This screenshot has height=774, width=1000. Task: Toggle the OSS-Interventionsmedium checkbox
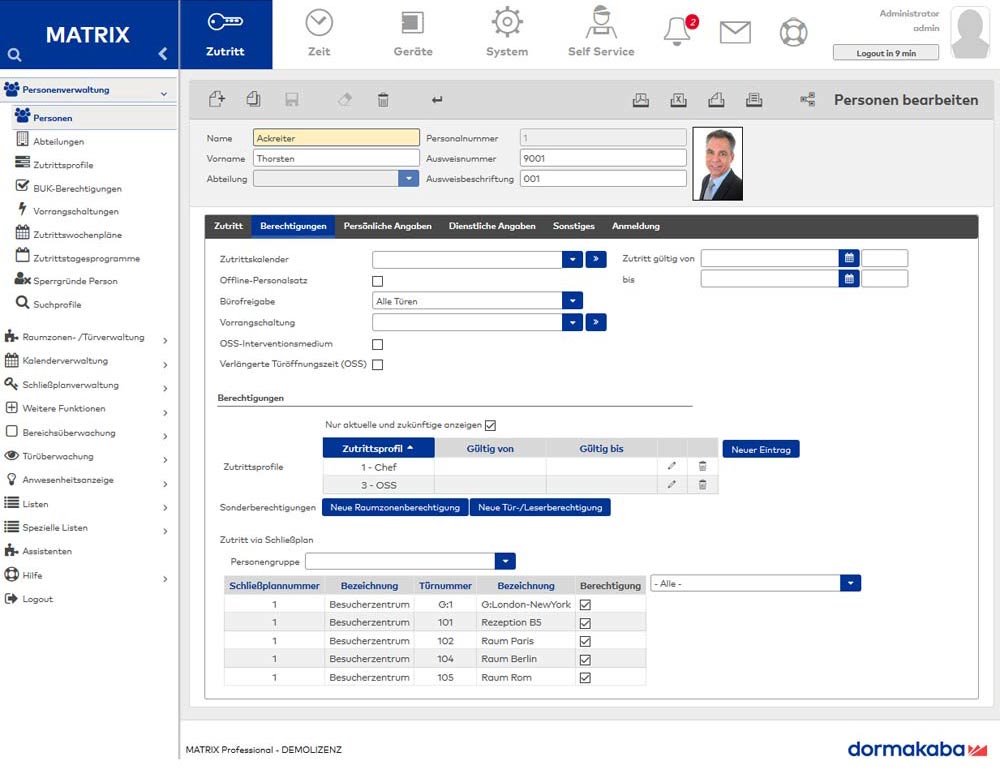(x=377, y=345)
